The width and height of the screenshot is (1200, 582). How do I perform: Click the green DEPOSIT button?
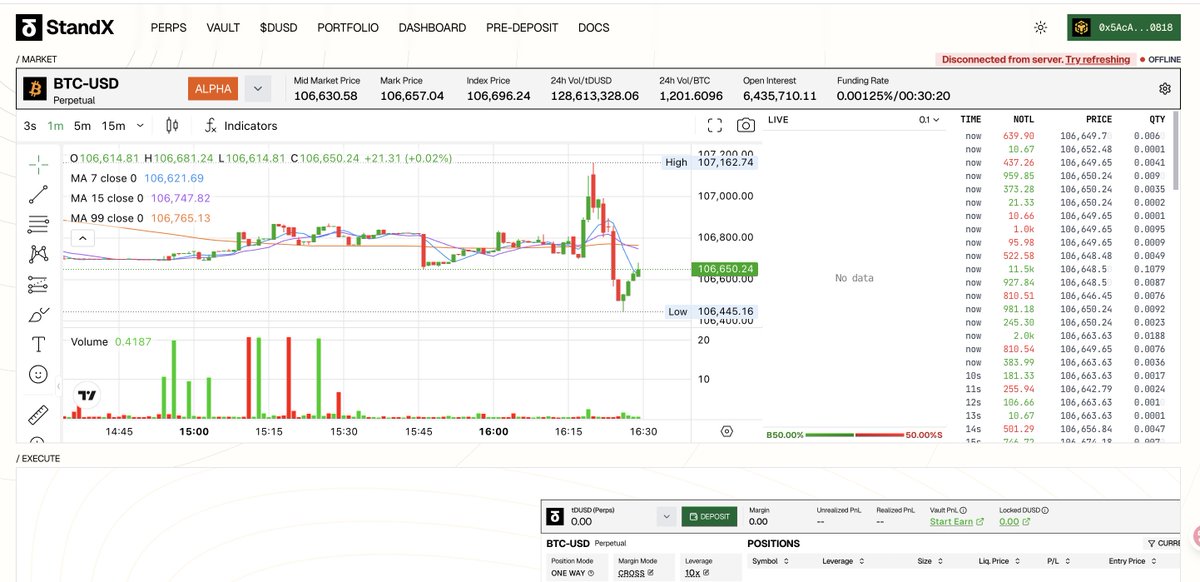(709, 516)
